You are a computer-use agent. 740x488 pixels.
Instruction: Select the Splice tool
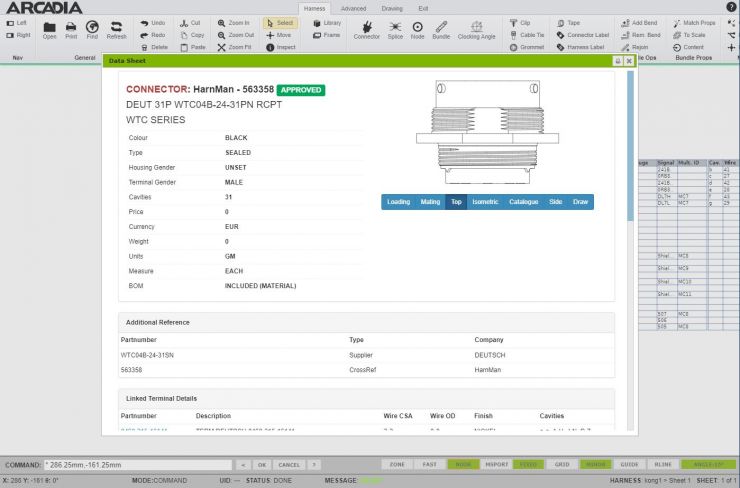coord(395,30)
